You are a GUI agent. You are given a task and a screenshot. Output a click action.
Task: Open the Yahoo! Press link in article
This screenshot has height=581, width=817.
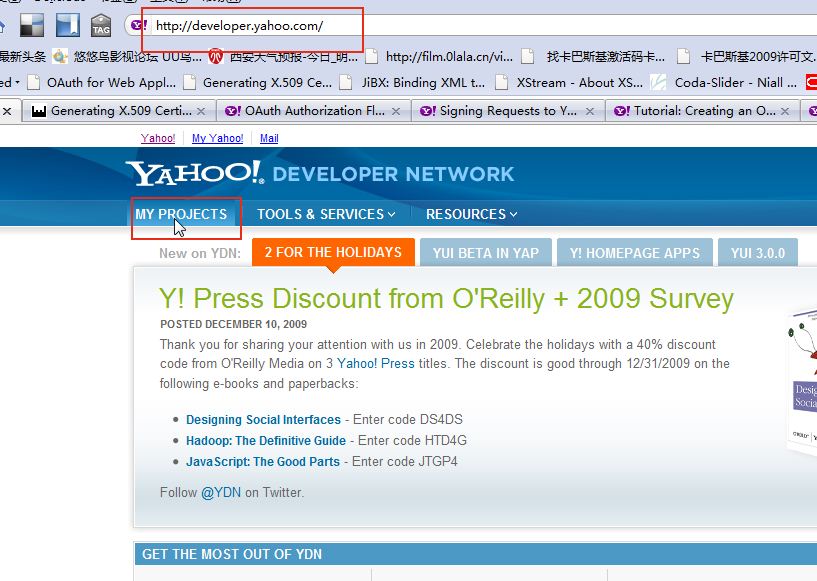[x=376, y=363]
